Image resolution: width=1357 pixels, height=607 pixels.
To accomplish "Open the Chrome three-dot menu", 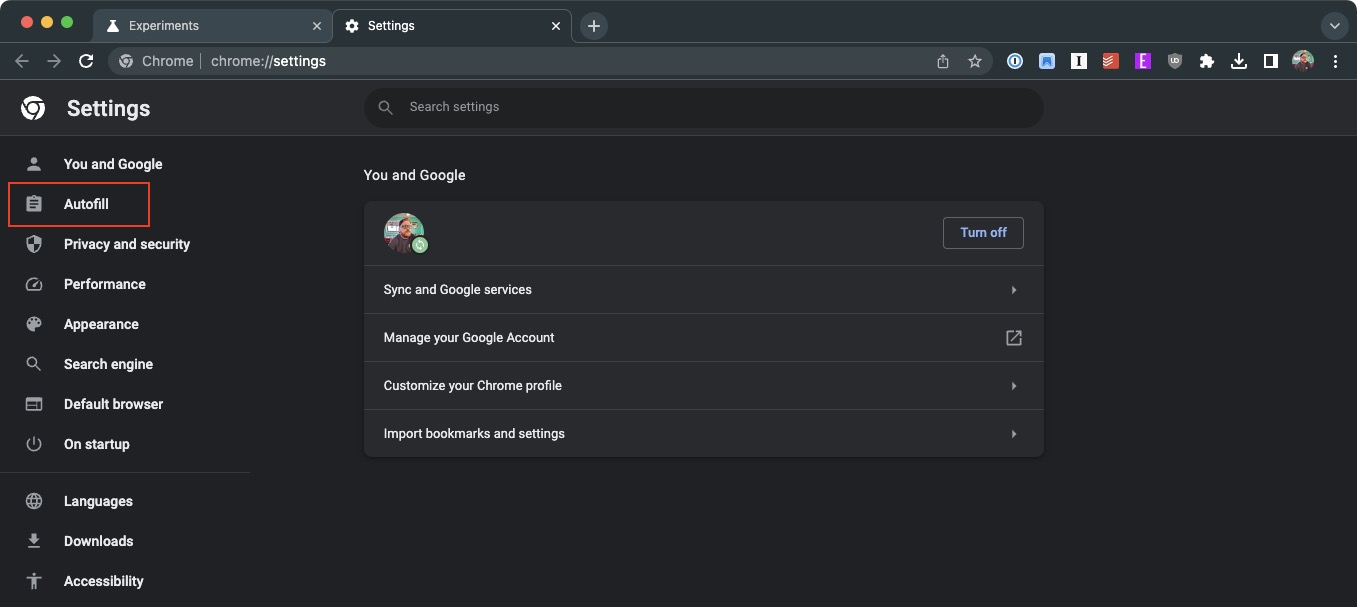I will pos(1336,61).
